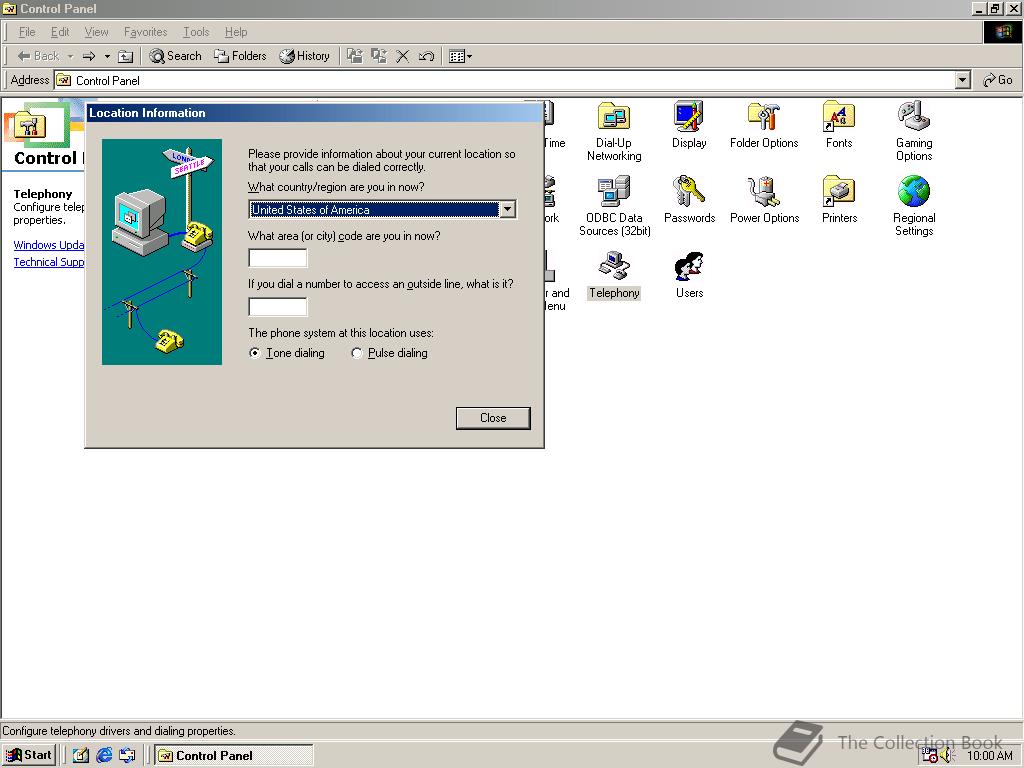Open ODBC Data Sources (32bit) icon
Viewport: 1024px width, 768px height.
pos(614,206)
